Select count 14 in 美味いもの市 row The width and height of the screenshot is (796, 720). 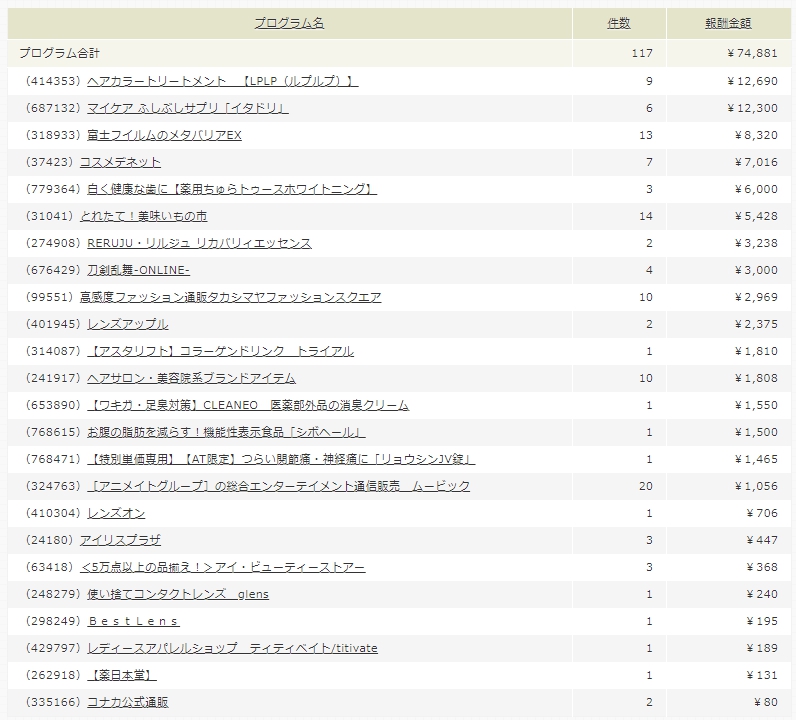pyautogui.click(x=646, y=216)
